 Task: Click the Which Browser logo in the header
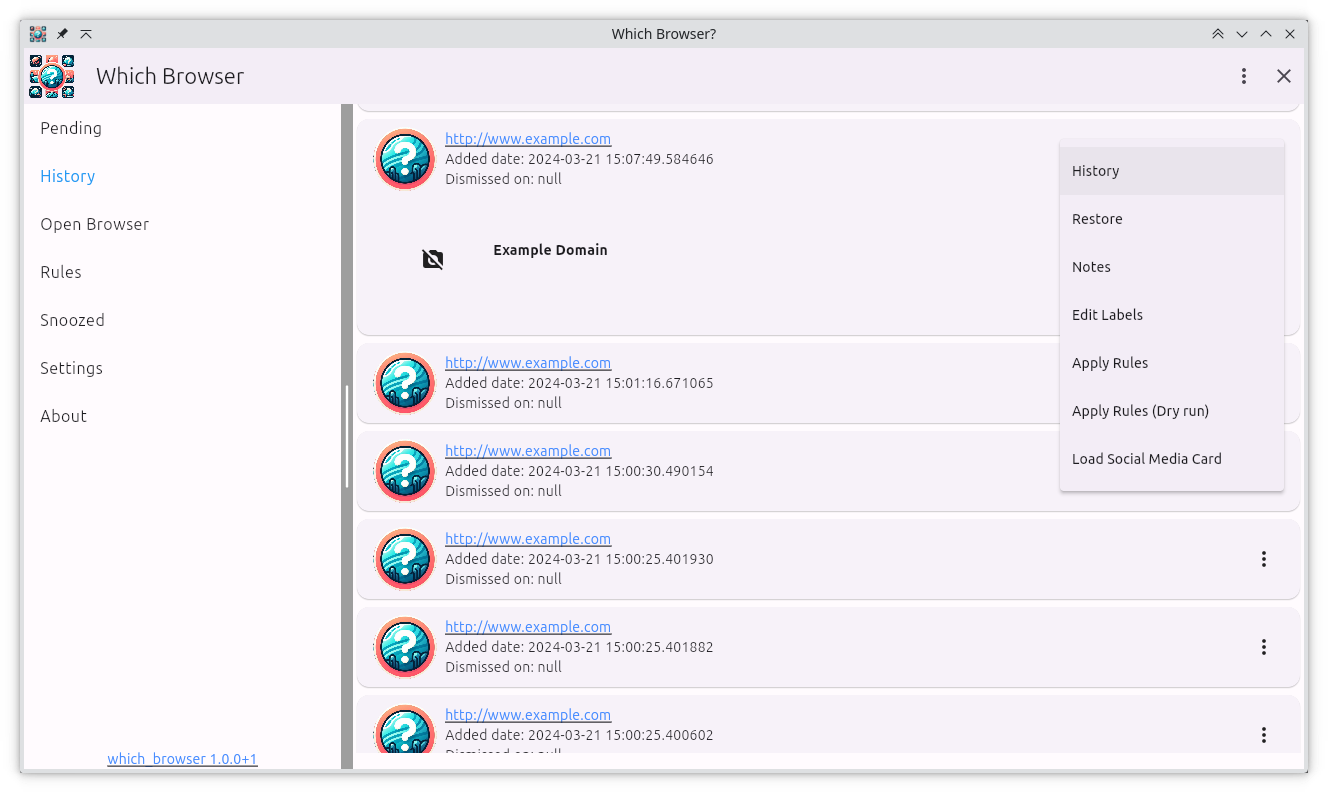(x=51, y=76)
